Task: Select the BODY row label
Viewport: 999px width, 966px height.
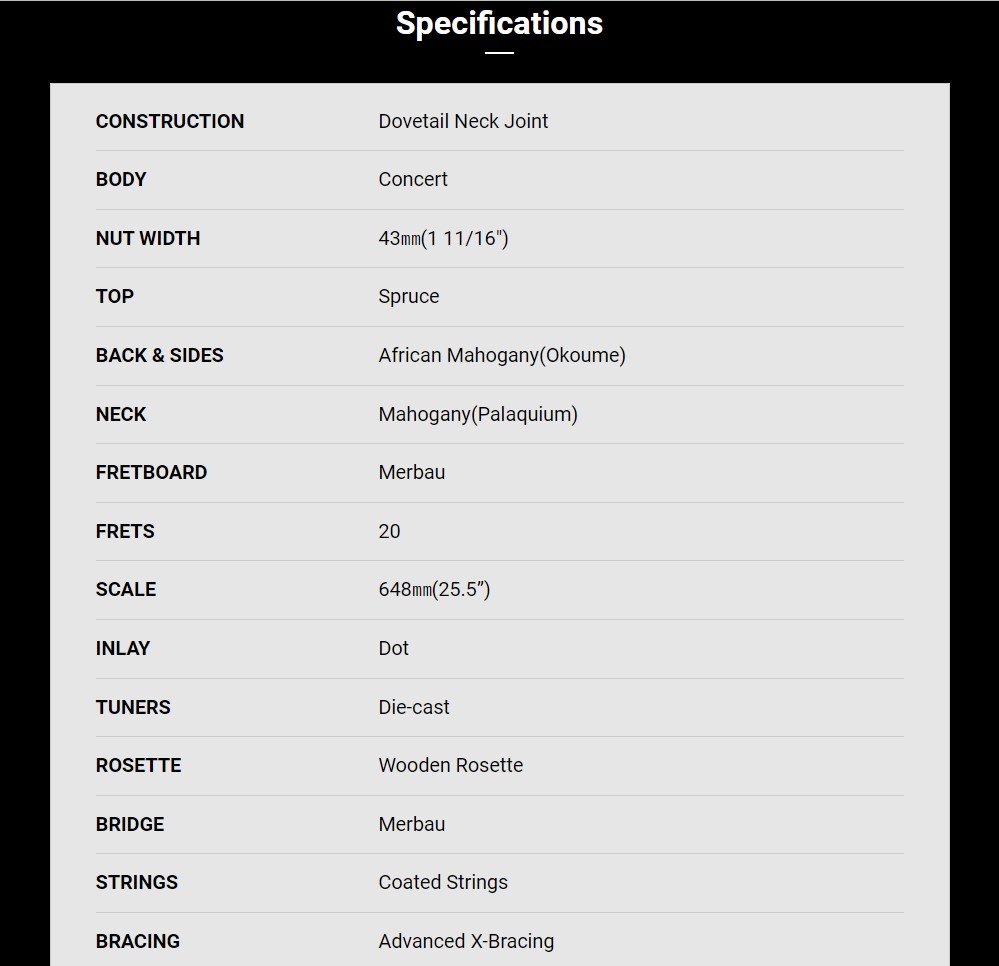Action: point(121,179)
